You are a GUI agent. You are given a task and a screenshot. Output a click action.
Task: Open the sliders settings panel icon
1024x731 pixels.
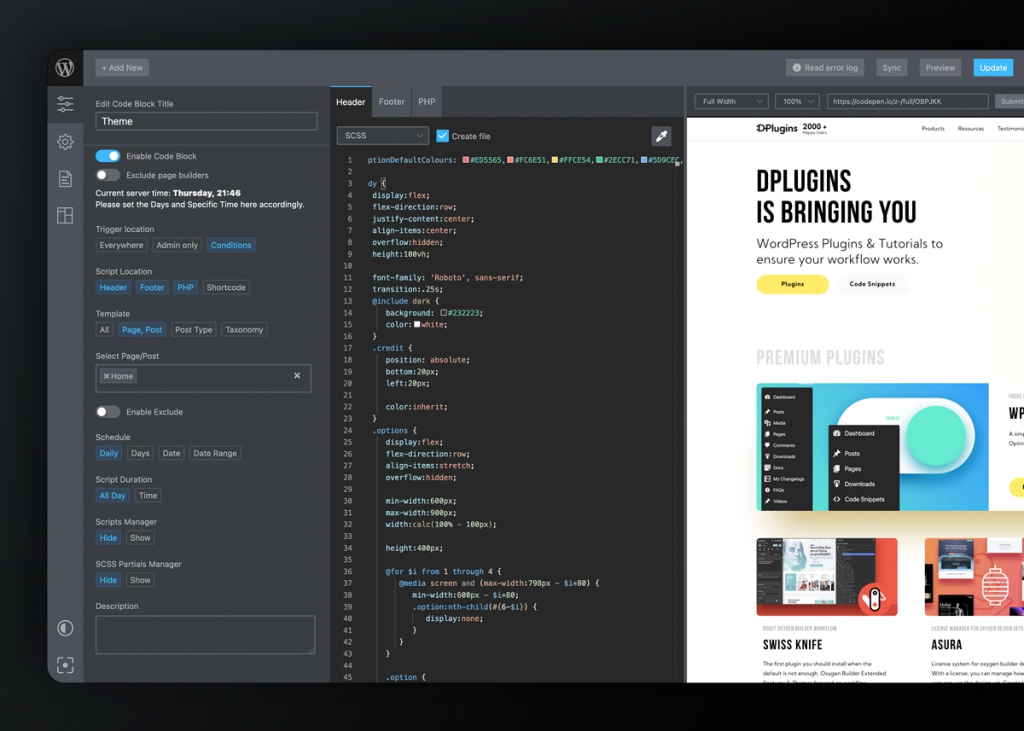tap(65, 104)
